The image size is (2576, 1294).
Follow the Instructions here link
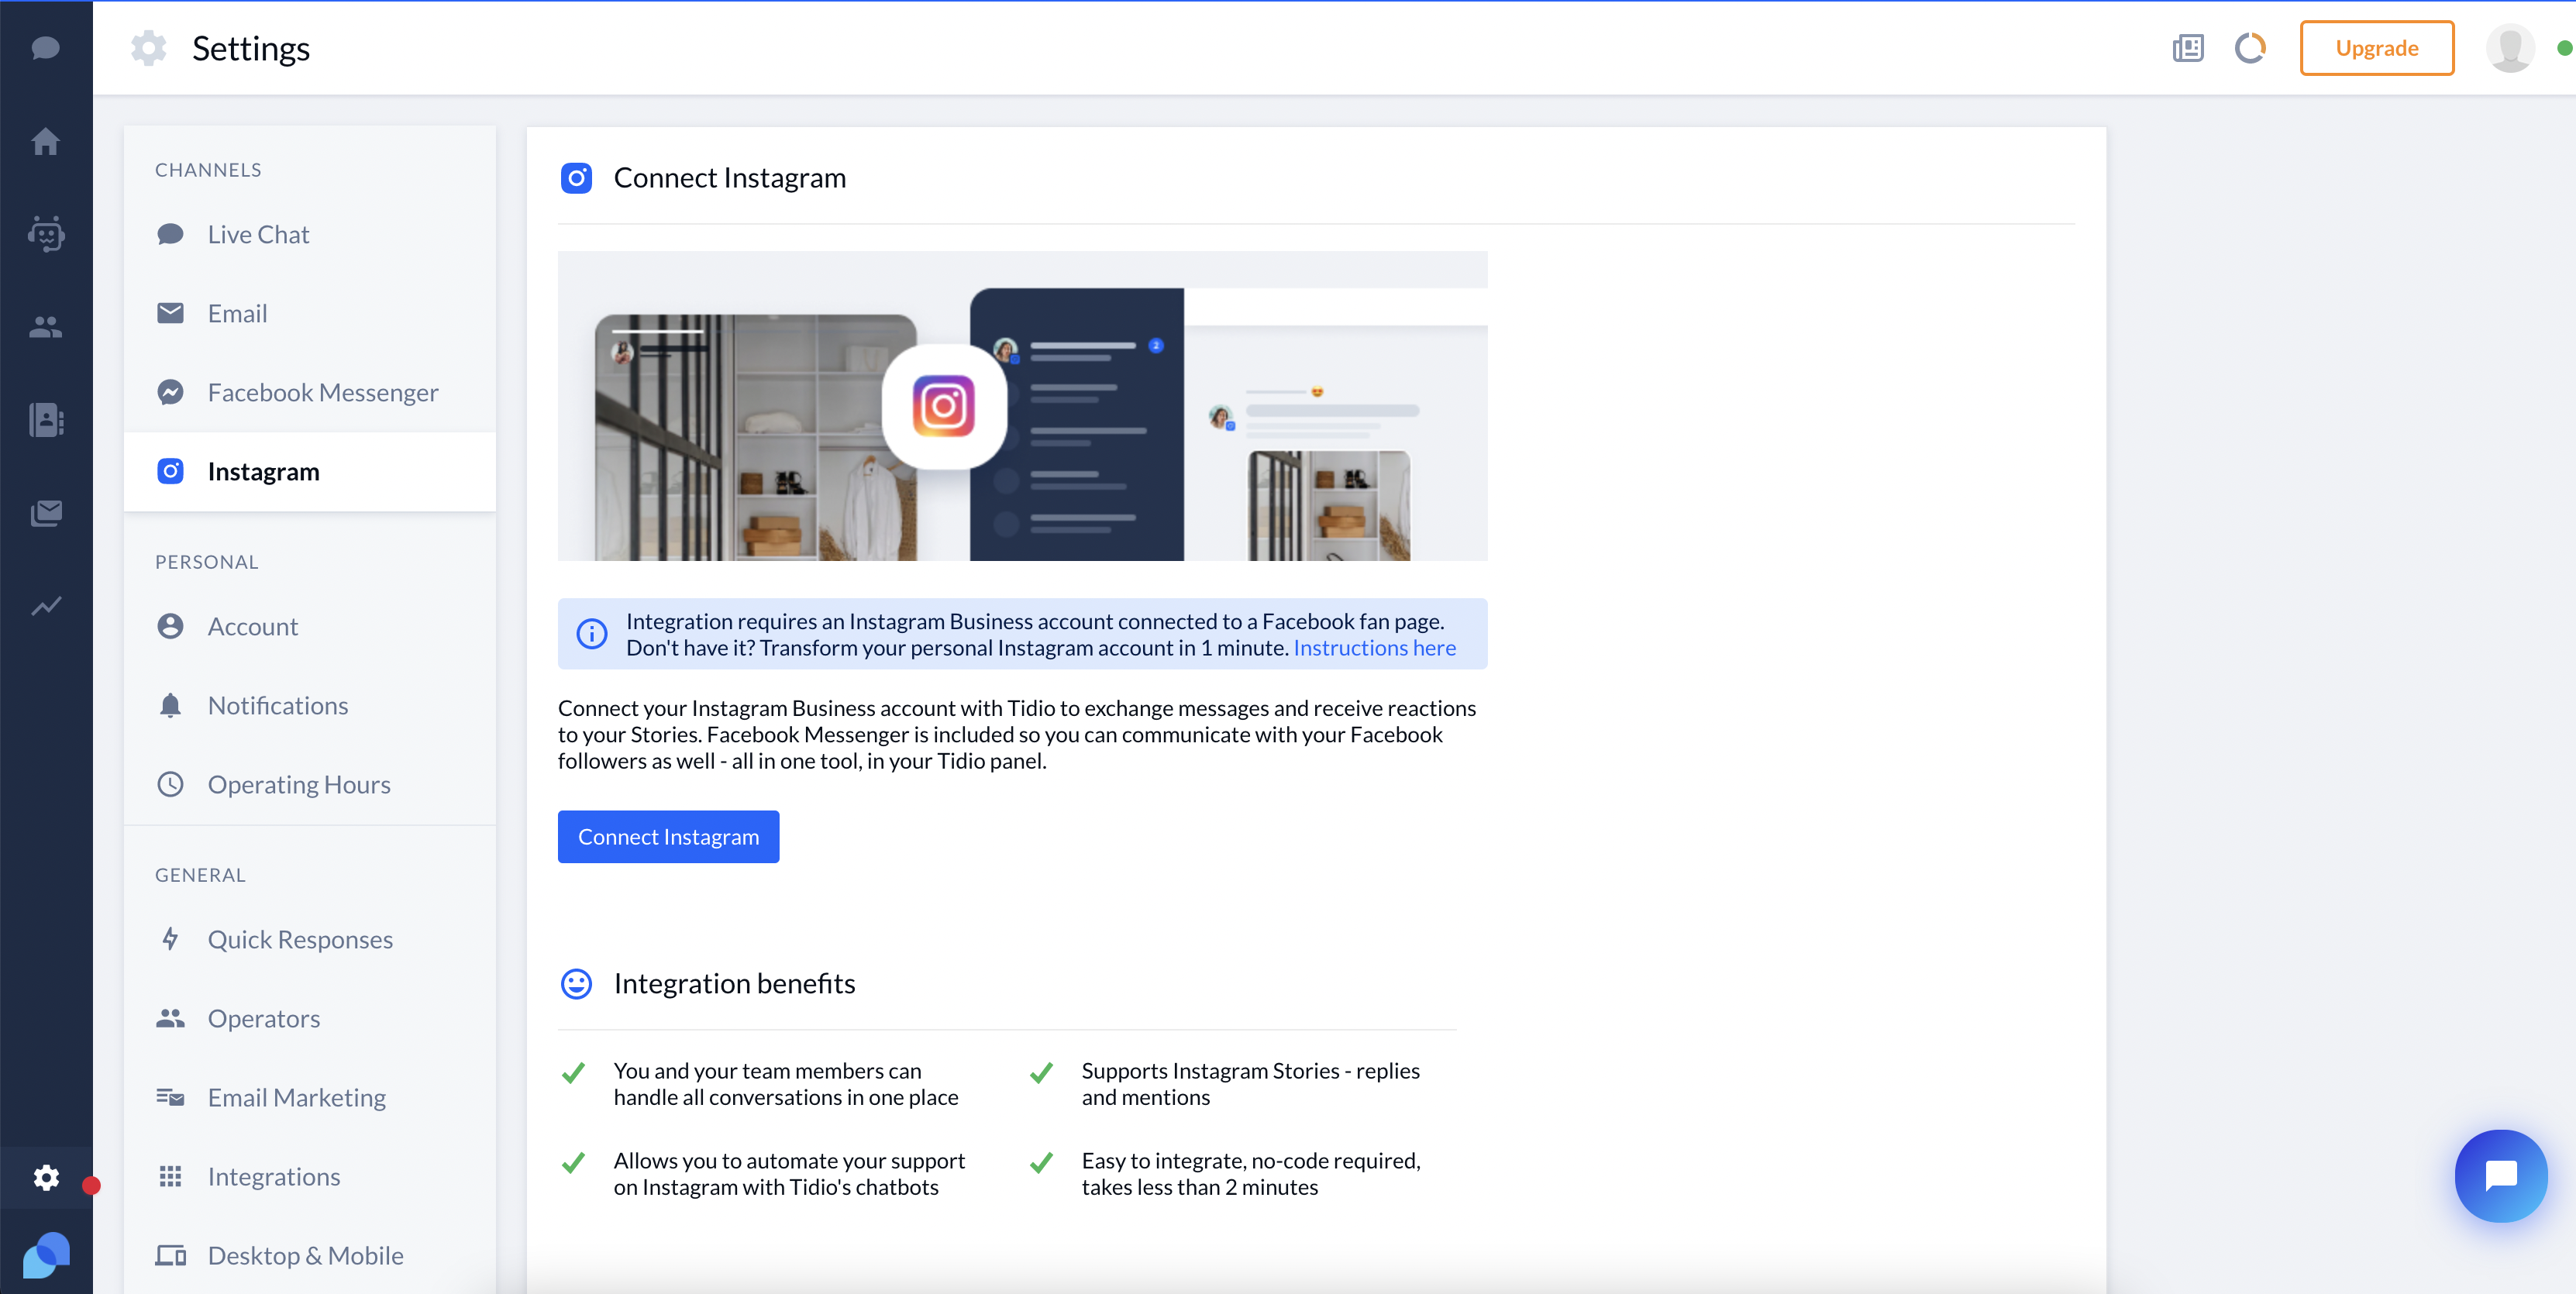tap(1374, 648)
